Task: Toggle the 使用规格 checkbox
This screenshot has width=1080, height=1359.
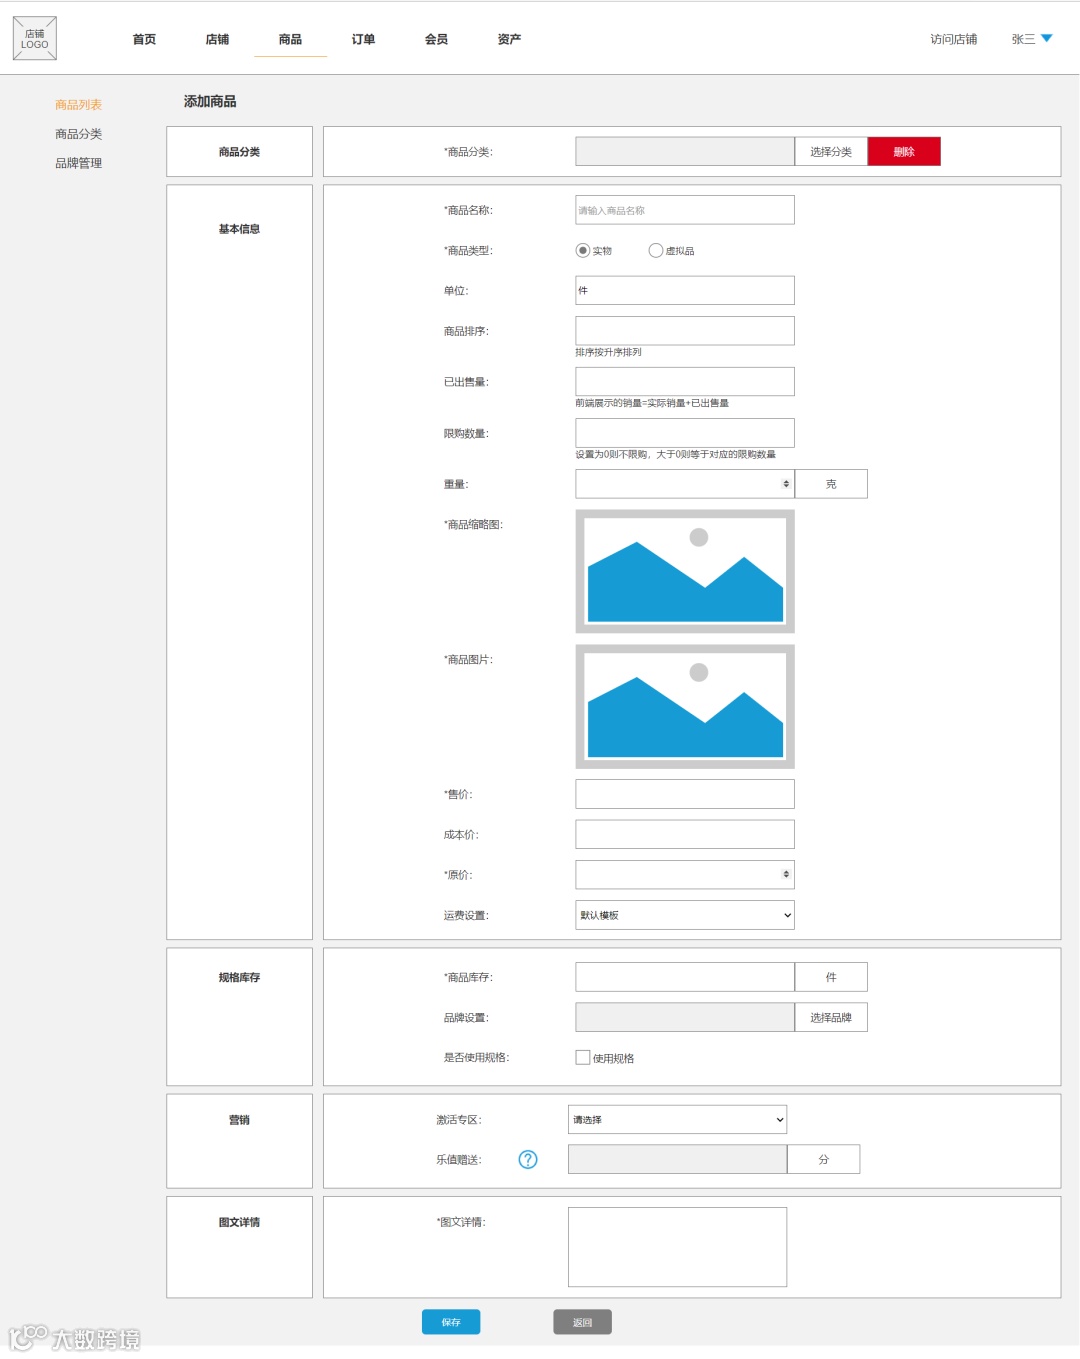Action: pos(583,1057)
